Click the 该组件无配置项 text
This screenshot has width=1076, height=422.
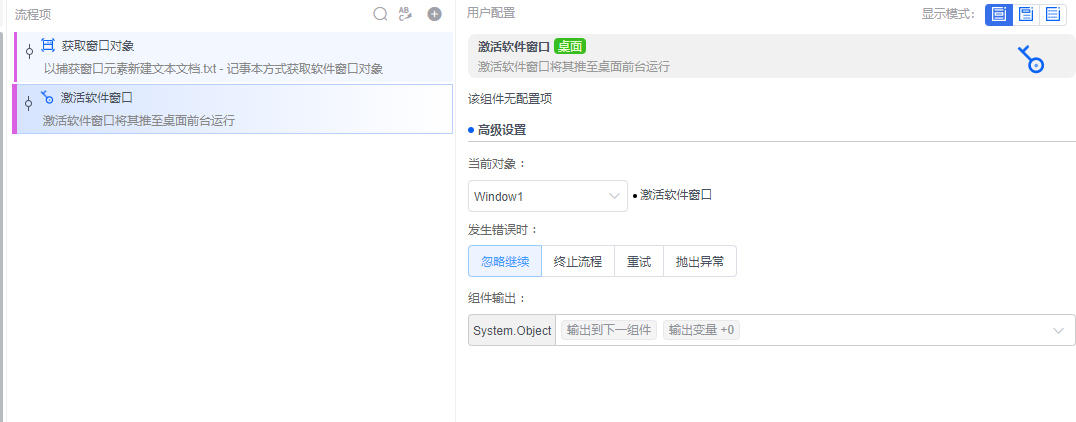pos(510,99)
